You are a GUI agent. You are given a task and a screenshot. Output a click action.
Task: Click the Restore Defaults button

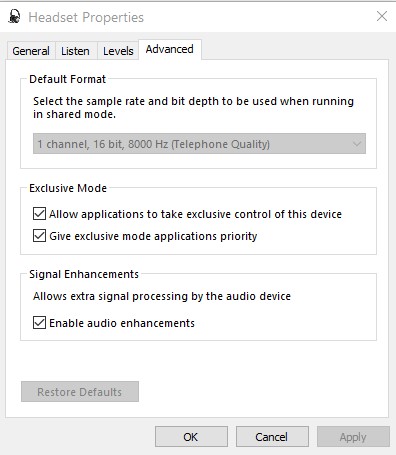click(x=80, y=392)
